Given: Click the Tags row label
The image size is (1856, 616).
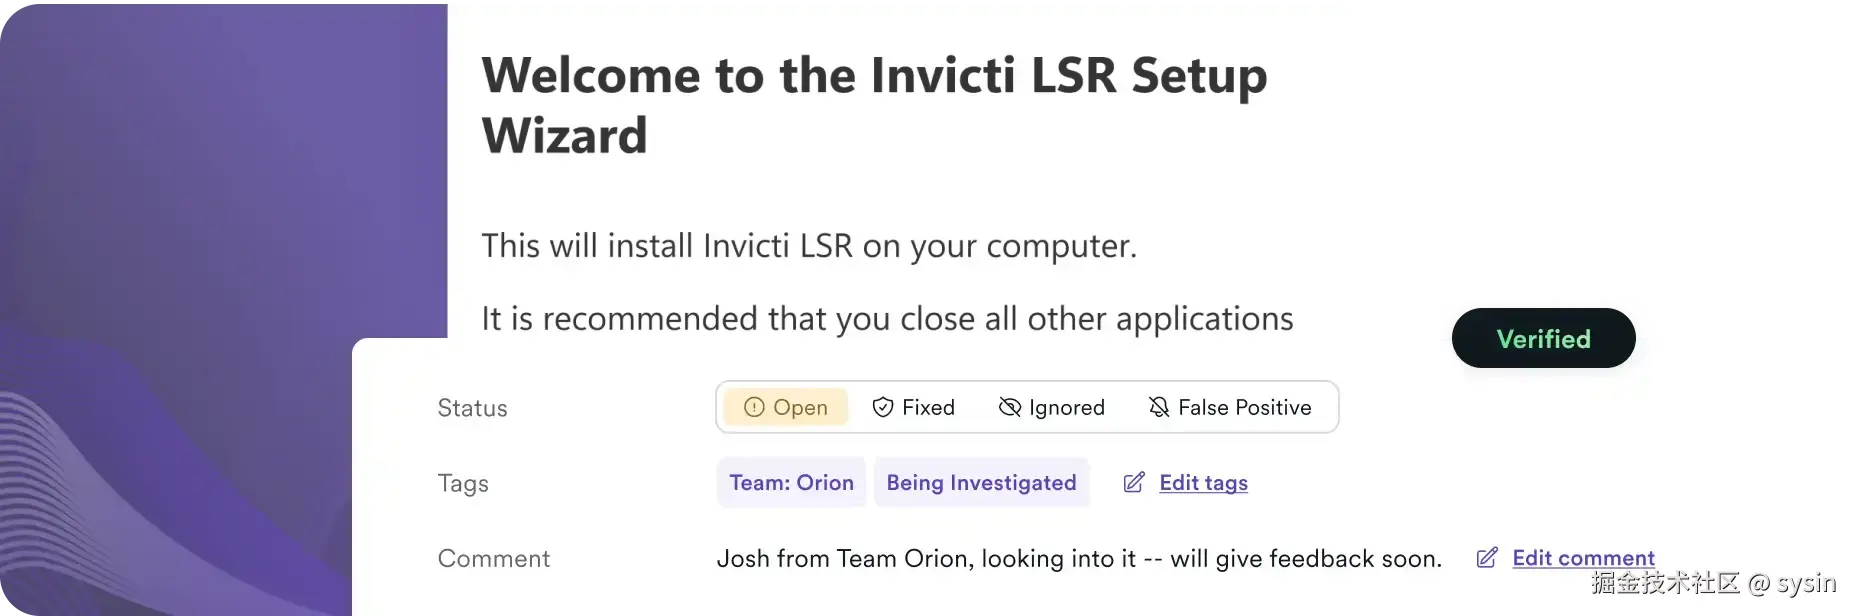Looking at the screenshot, I should coord(463,483).
